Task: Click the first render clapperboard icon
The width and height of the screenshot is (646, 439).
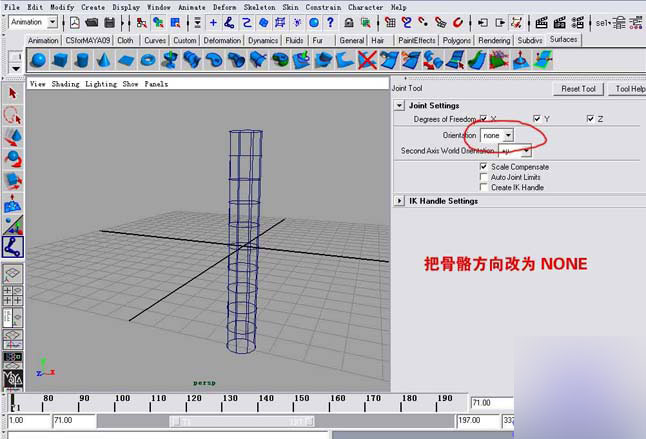Action: (x=541, y=23)
